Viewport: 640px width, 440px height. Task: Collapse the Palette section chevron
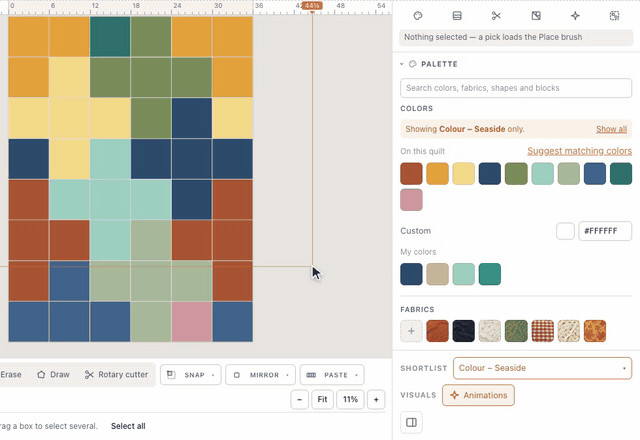tap(402, 64)
